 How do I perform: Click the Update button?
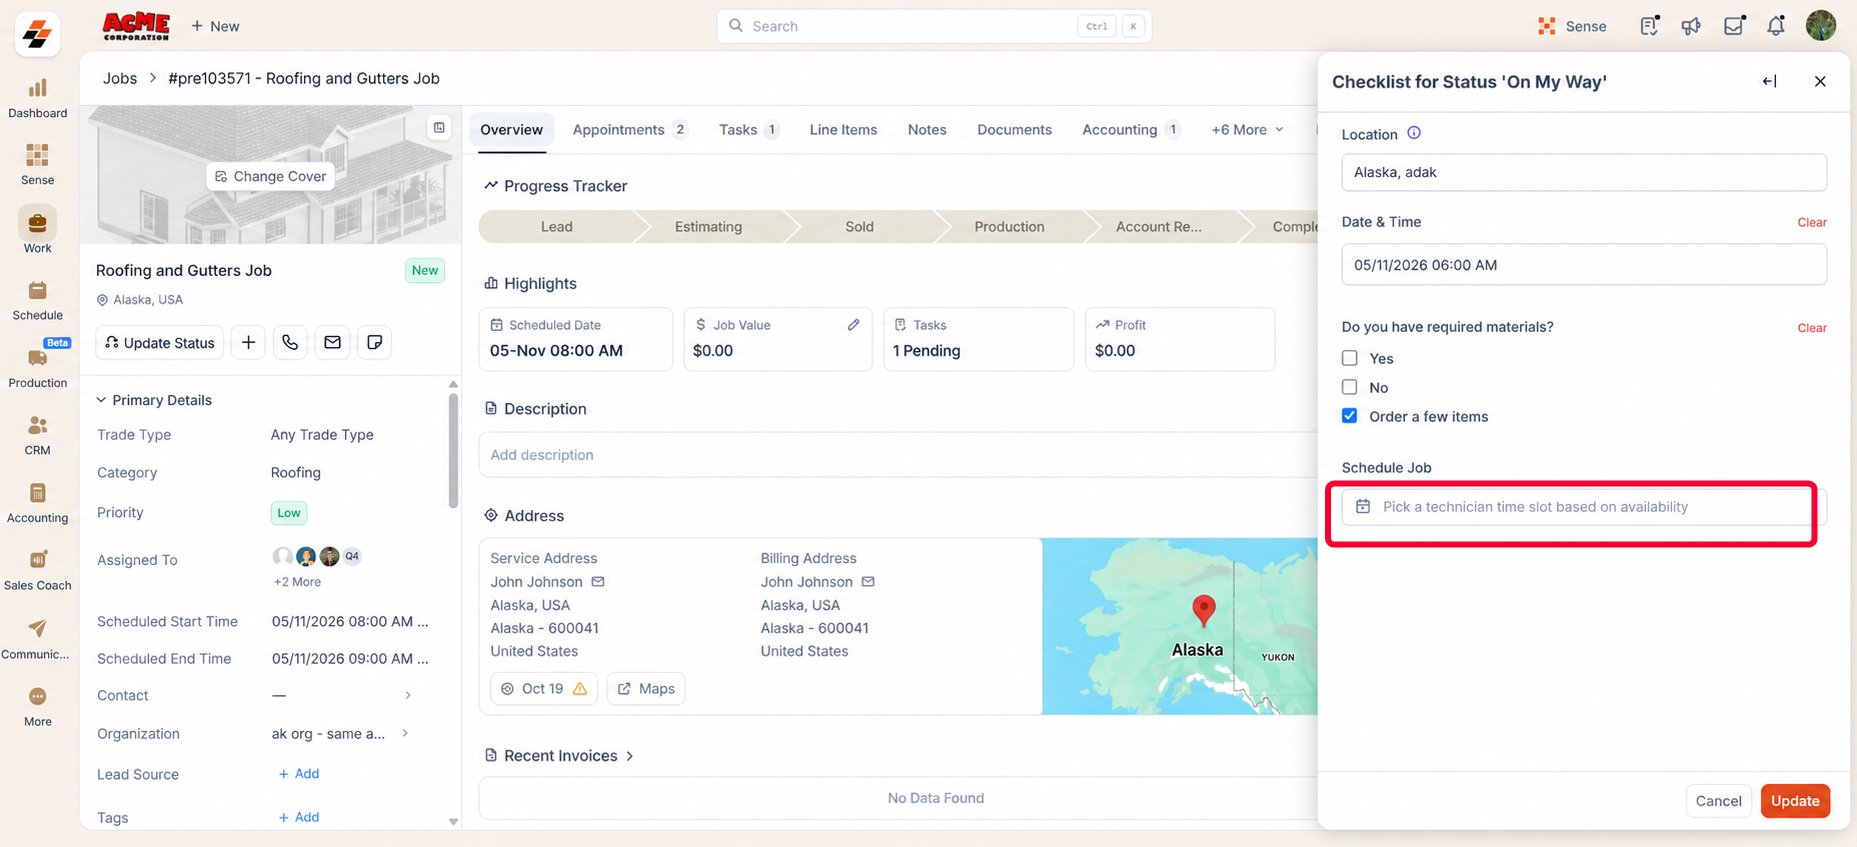point(1795,801)
